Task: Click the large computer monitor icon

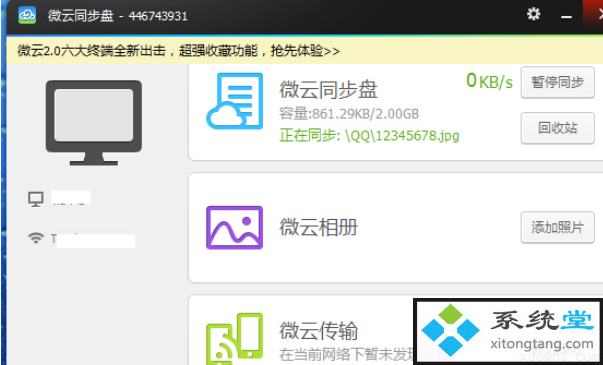Action: point(94,123)
